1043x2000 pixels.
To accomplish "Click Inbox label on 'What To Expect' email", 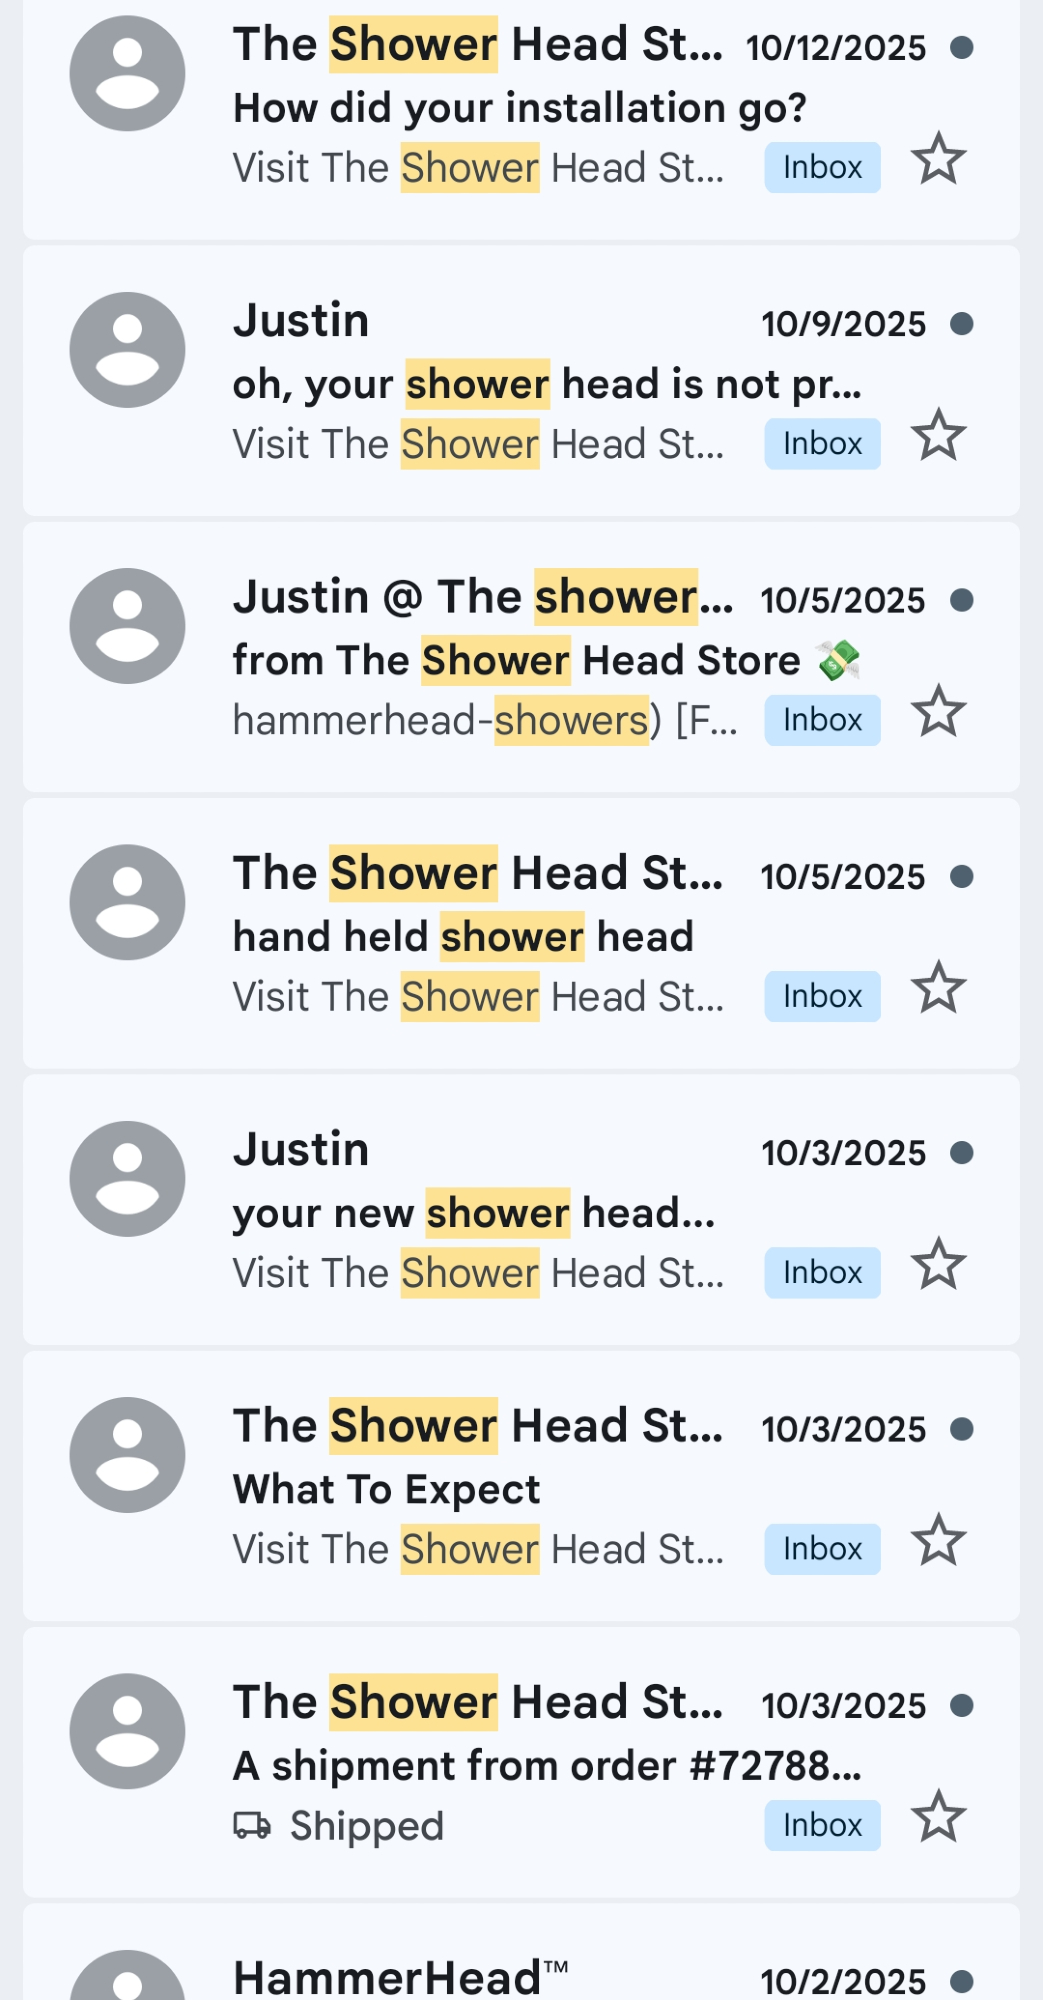I will click(x=822, y=1549).
